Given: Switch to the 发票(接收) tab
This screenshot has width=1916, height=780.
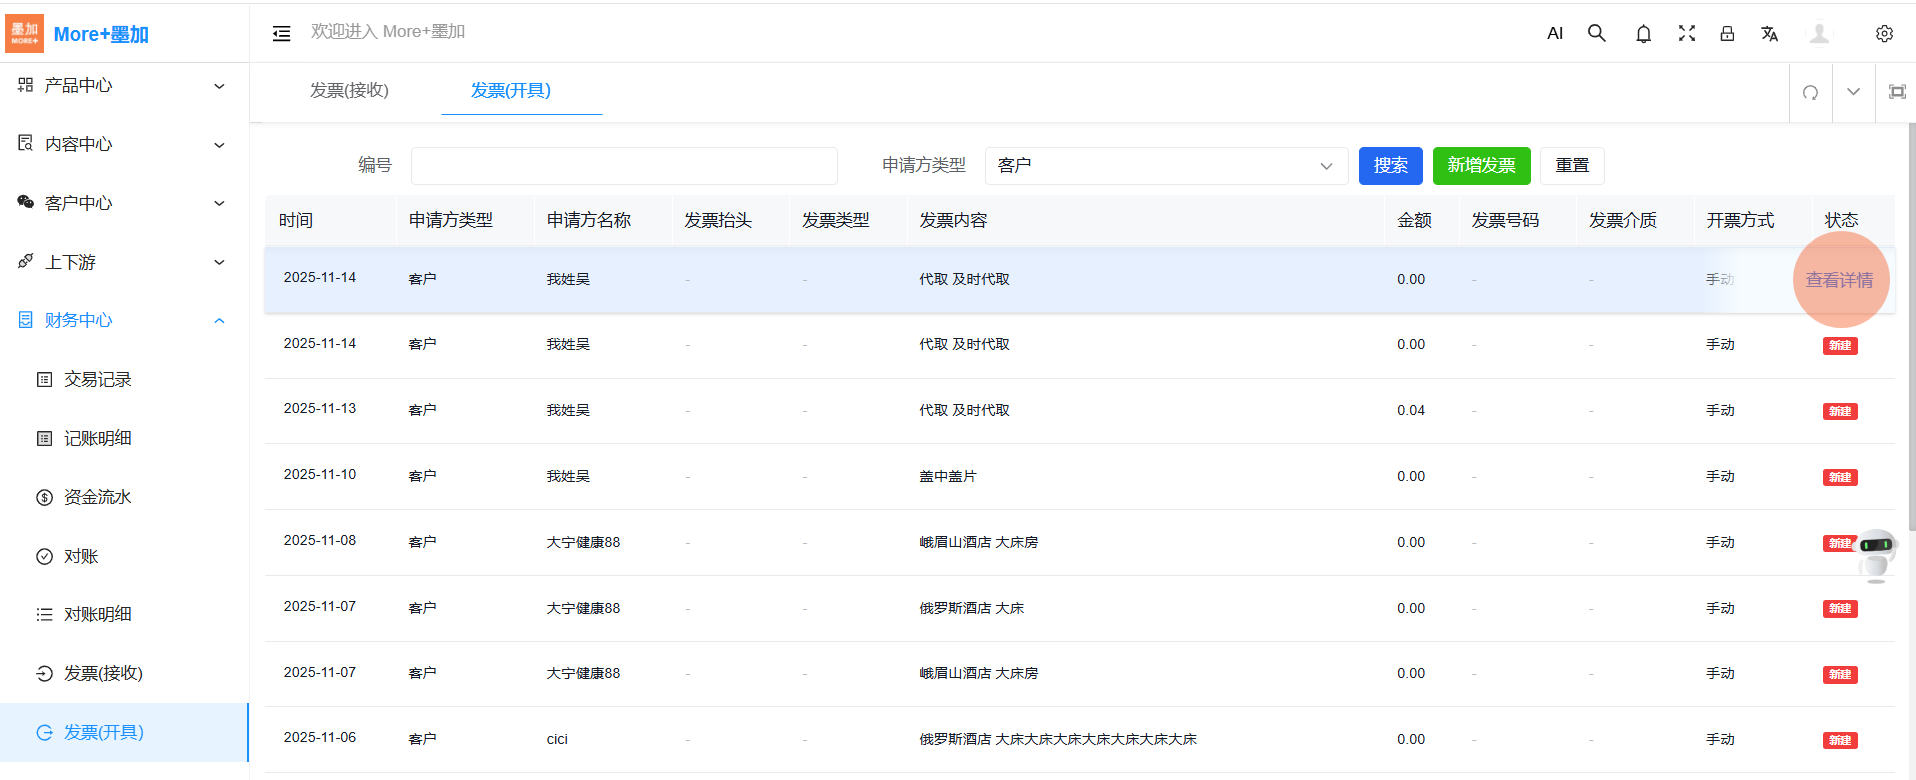Looking at the screenshot, I should click(x=349, y=91).
